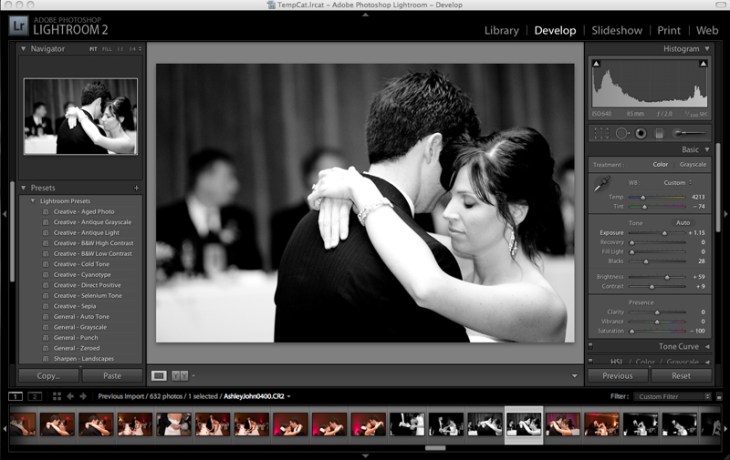
Task: Open second window display 2
Action: click(35, 396)
